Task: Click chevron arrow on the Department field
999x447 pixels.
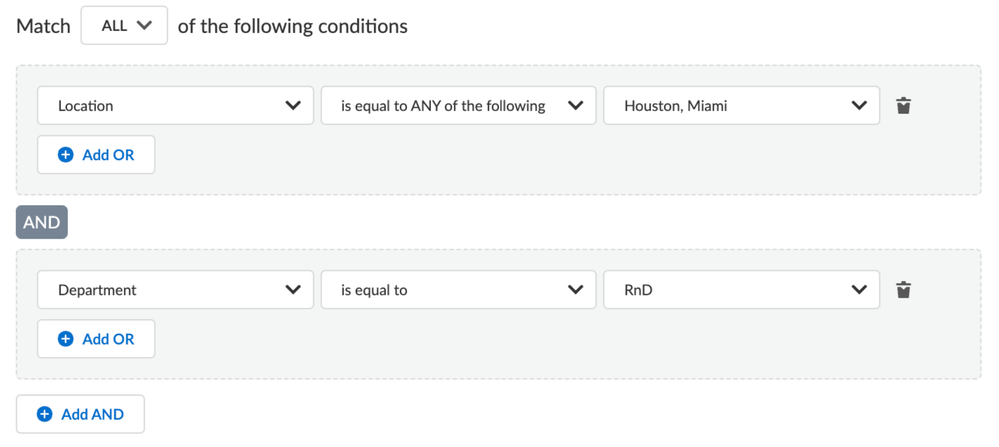Action: coord(293,290)
